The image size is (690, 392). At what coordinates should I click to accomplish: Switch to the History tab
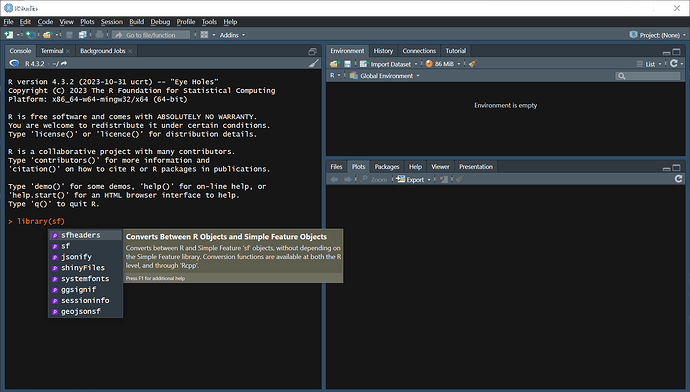383,51
